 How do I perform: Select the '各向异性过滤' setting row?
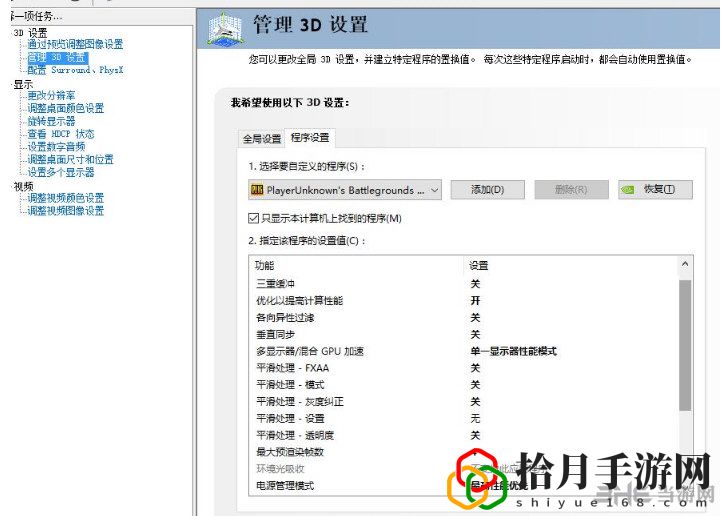pos(463,317)
